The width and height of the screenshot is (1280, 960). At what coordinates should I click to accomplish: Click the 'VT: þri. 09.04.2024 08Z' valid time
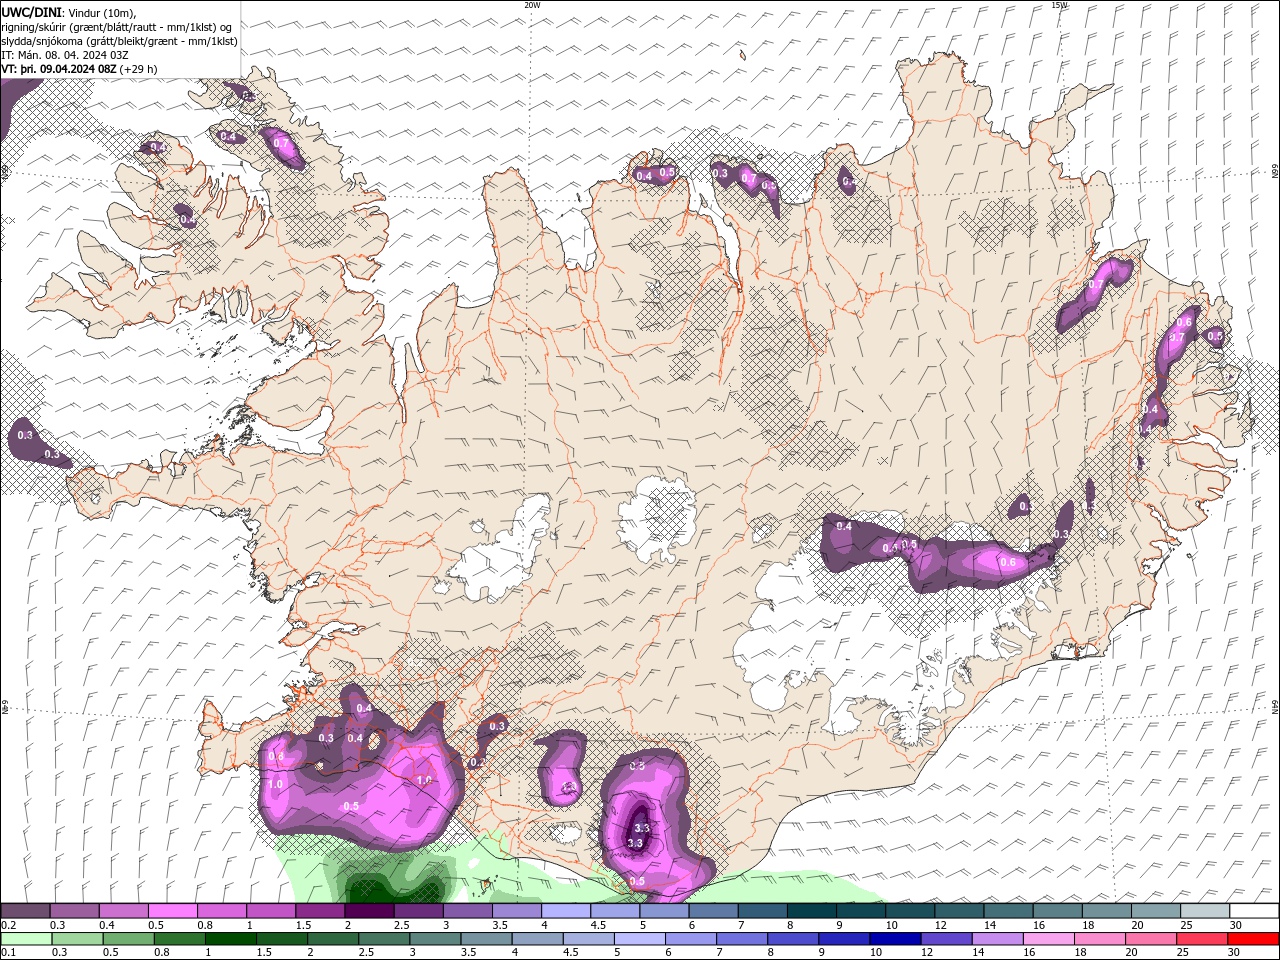[x=58, y=69]
